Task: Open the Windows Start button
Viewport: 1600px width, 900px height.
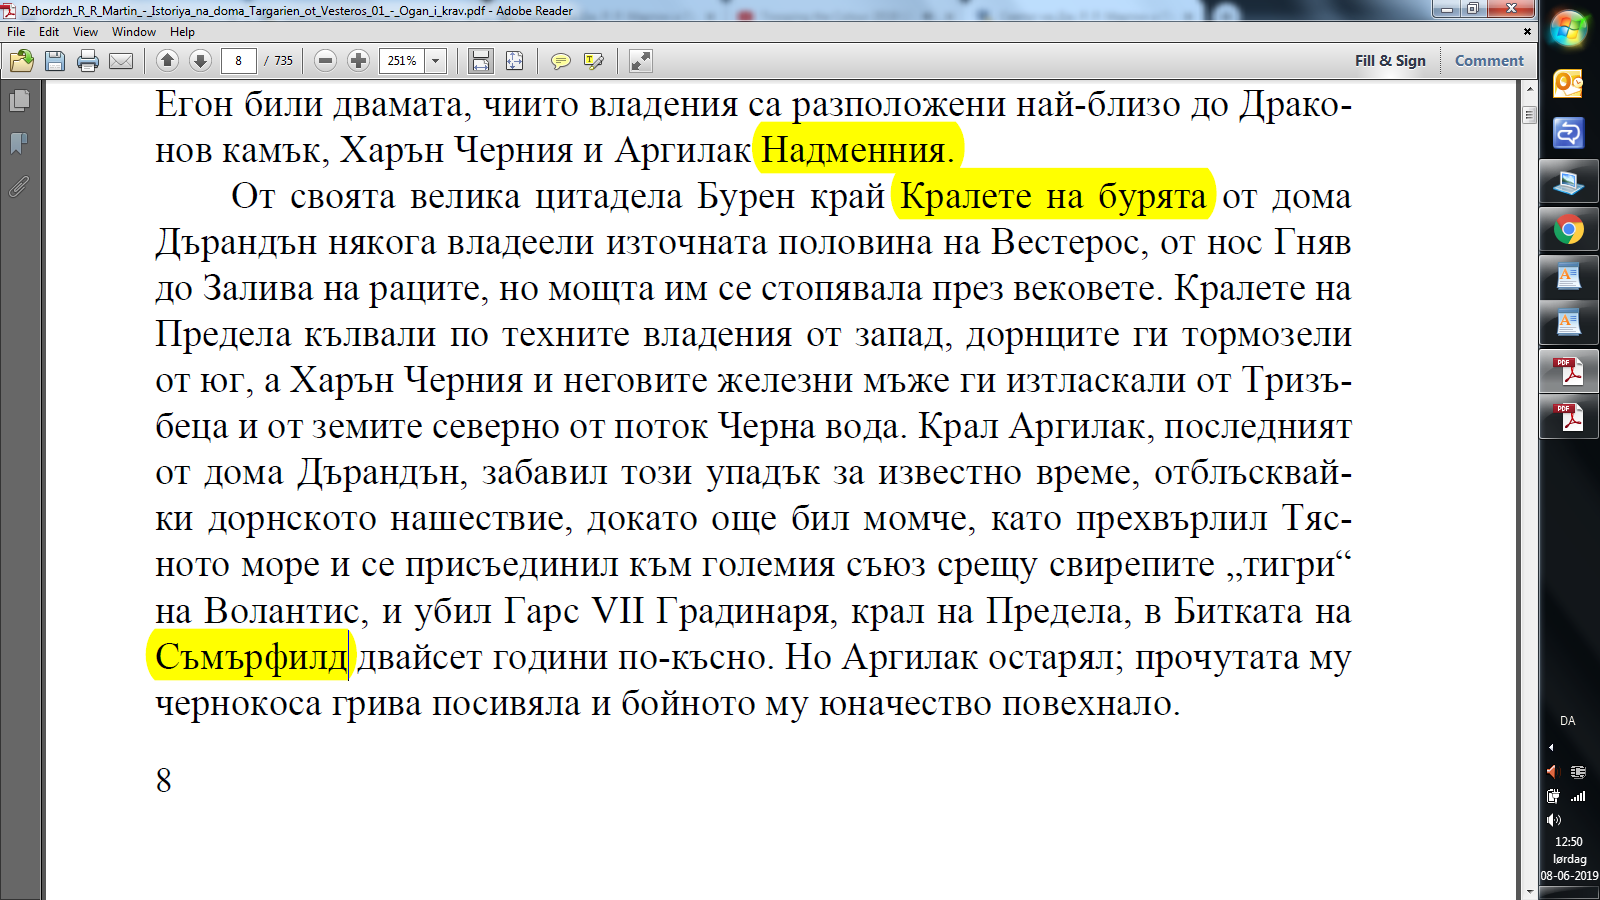Action: (x=1568, y=29)
